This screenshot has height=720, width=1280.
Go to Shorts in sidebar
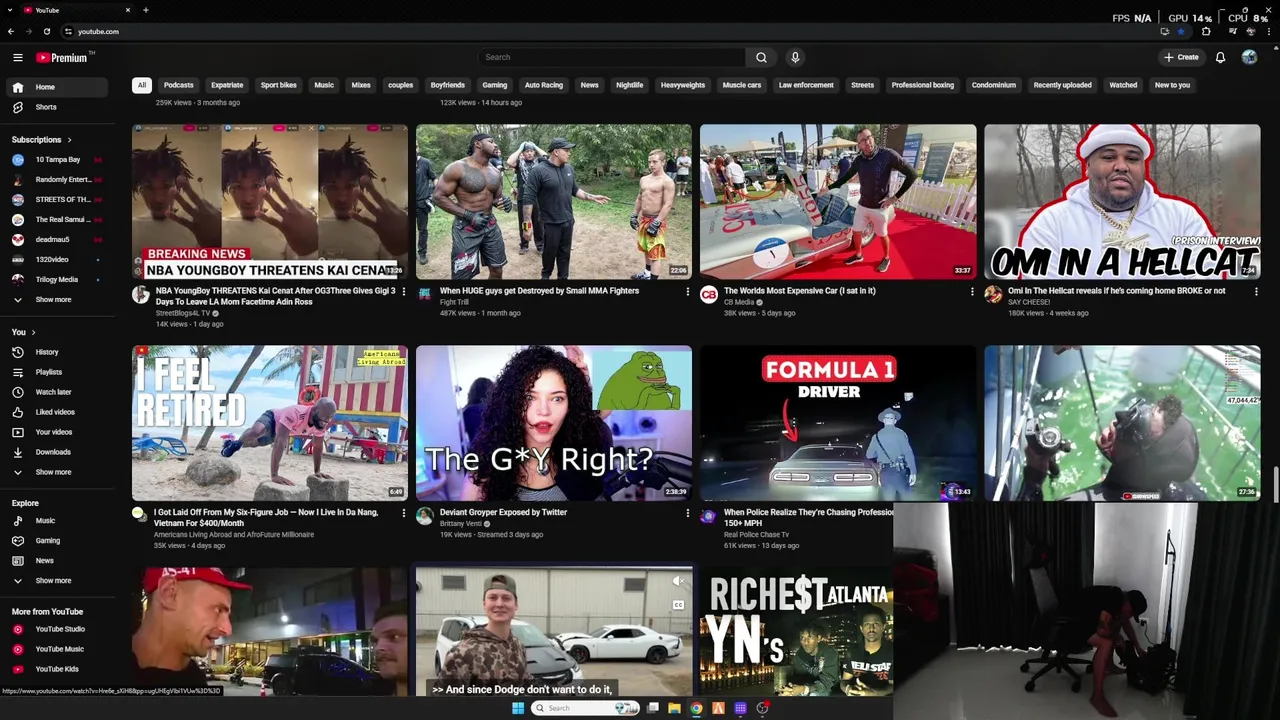[59, 107]
